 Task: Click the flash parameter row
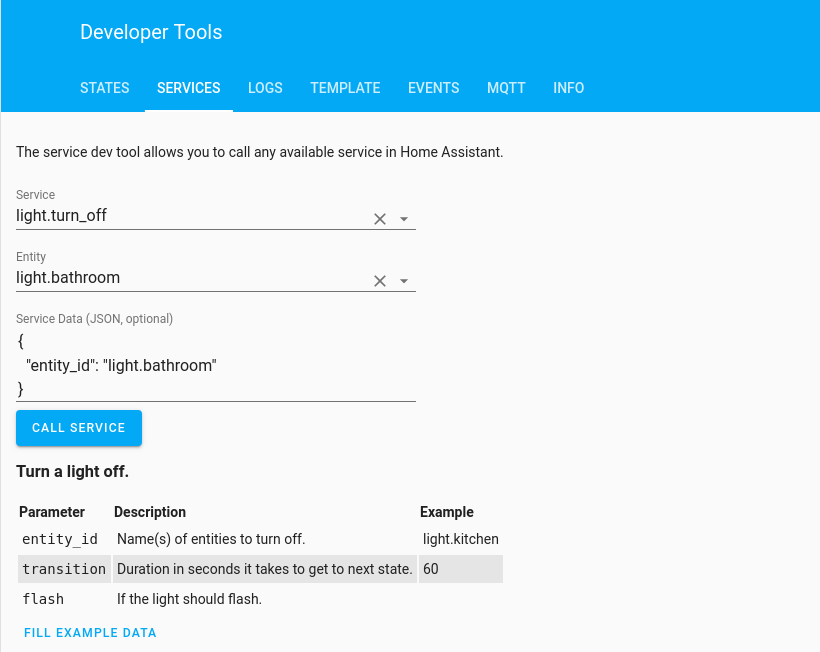260,599
